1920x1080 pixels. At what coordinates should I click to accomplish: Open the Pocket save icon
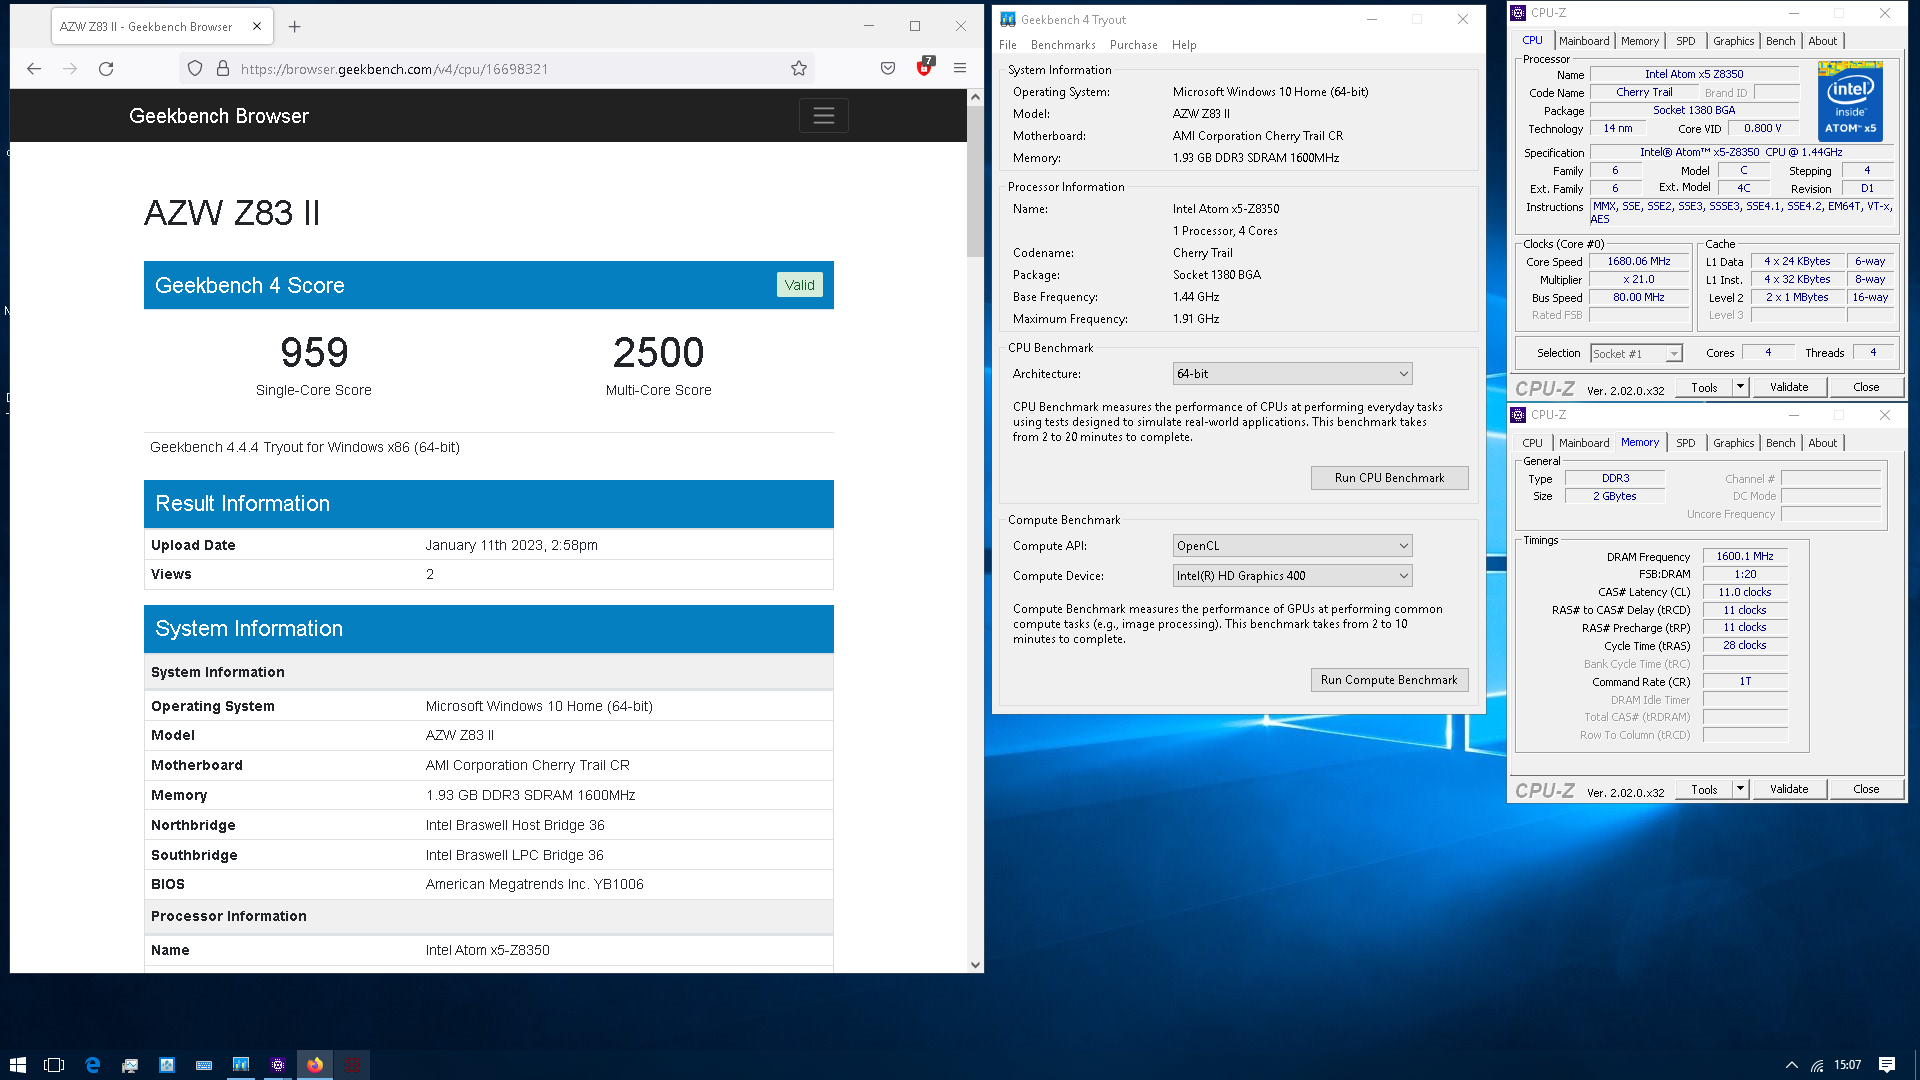(x=888, y=69)
